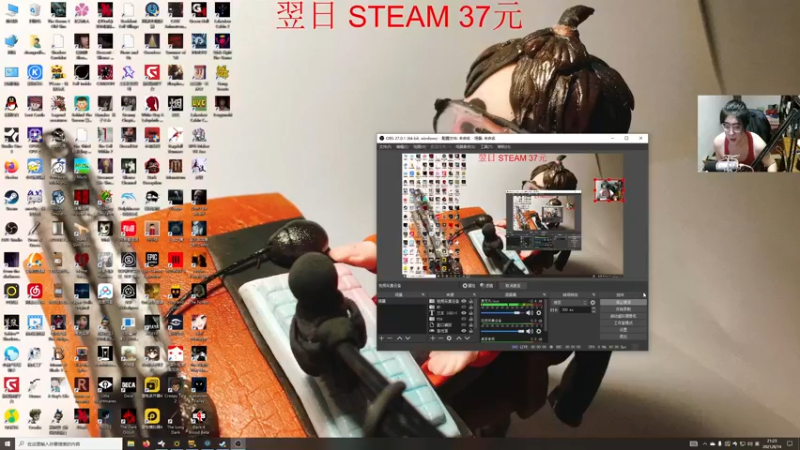Hide the display capture source eye icon
This screenshot has width=800, height=450.
coord(463,331)
